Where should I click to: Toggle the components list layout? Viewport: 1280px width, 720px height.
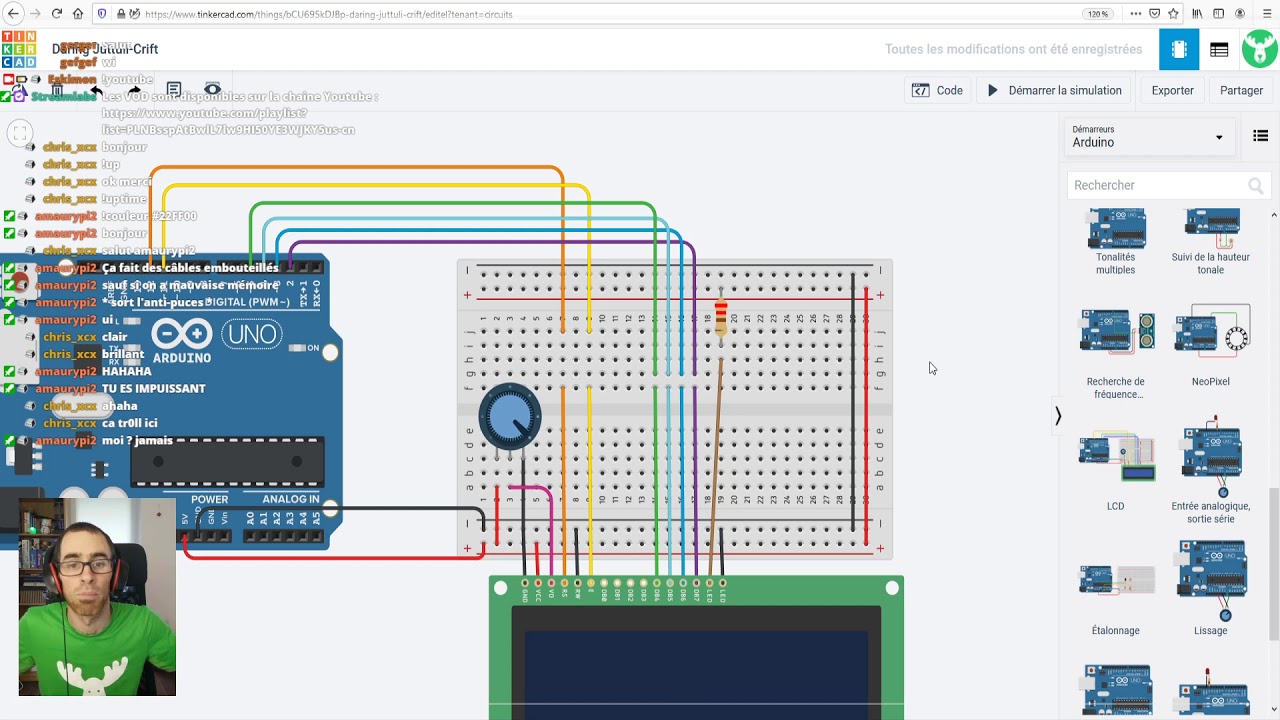click(1261, 136)
